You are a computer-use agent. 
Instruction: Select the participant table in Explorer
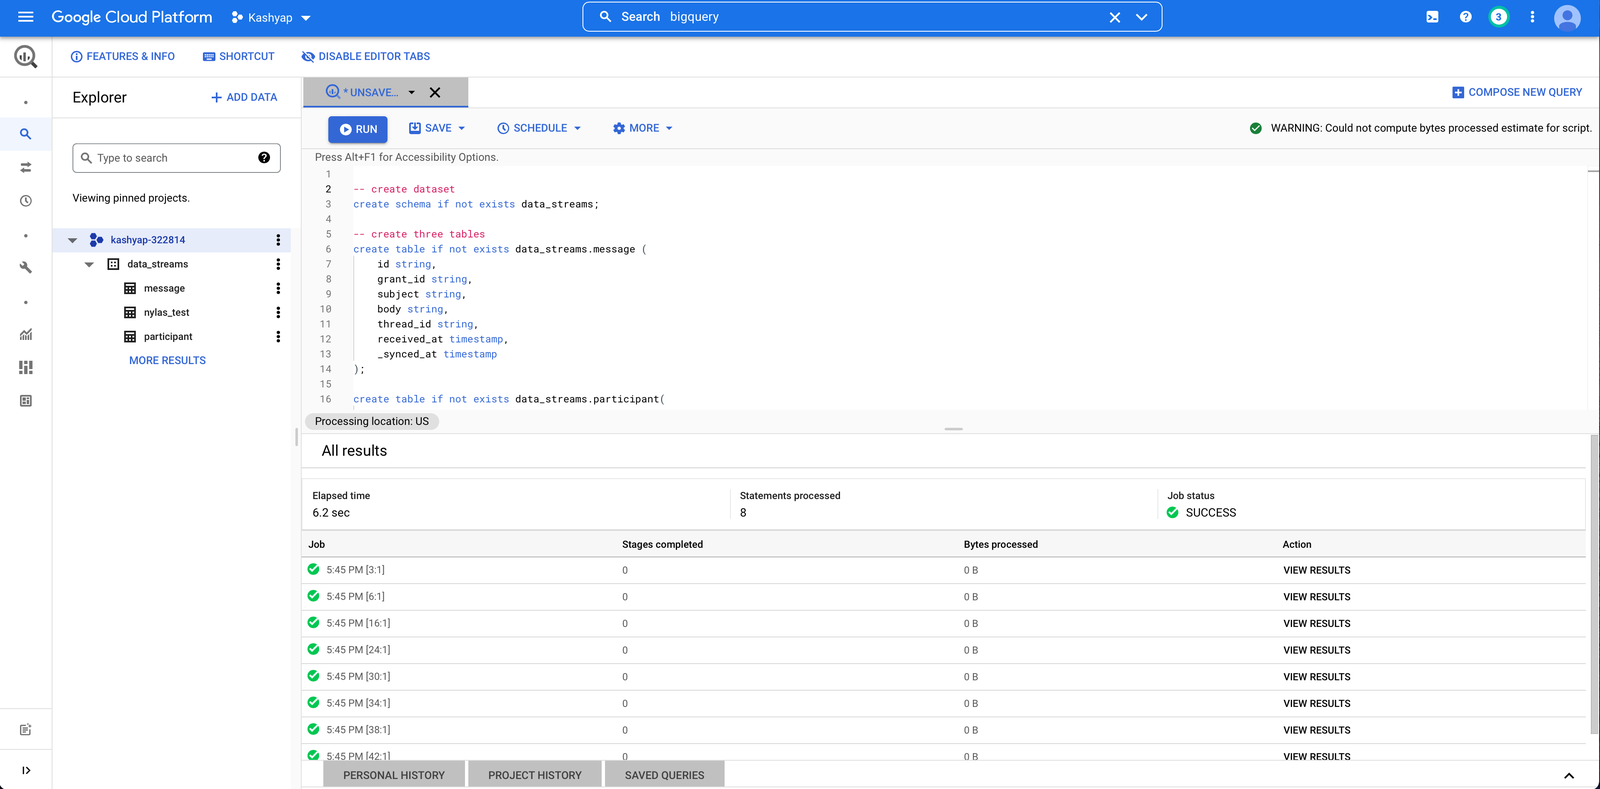[x=168, y=337]
